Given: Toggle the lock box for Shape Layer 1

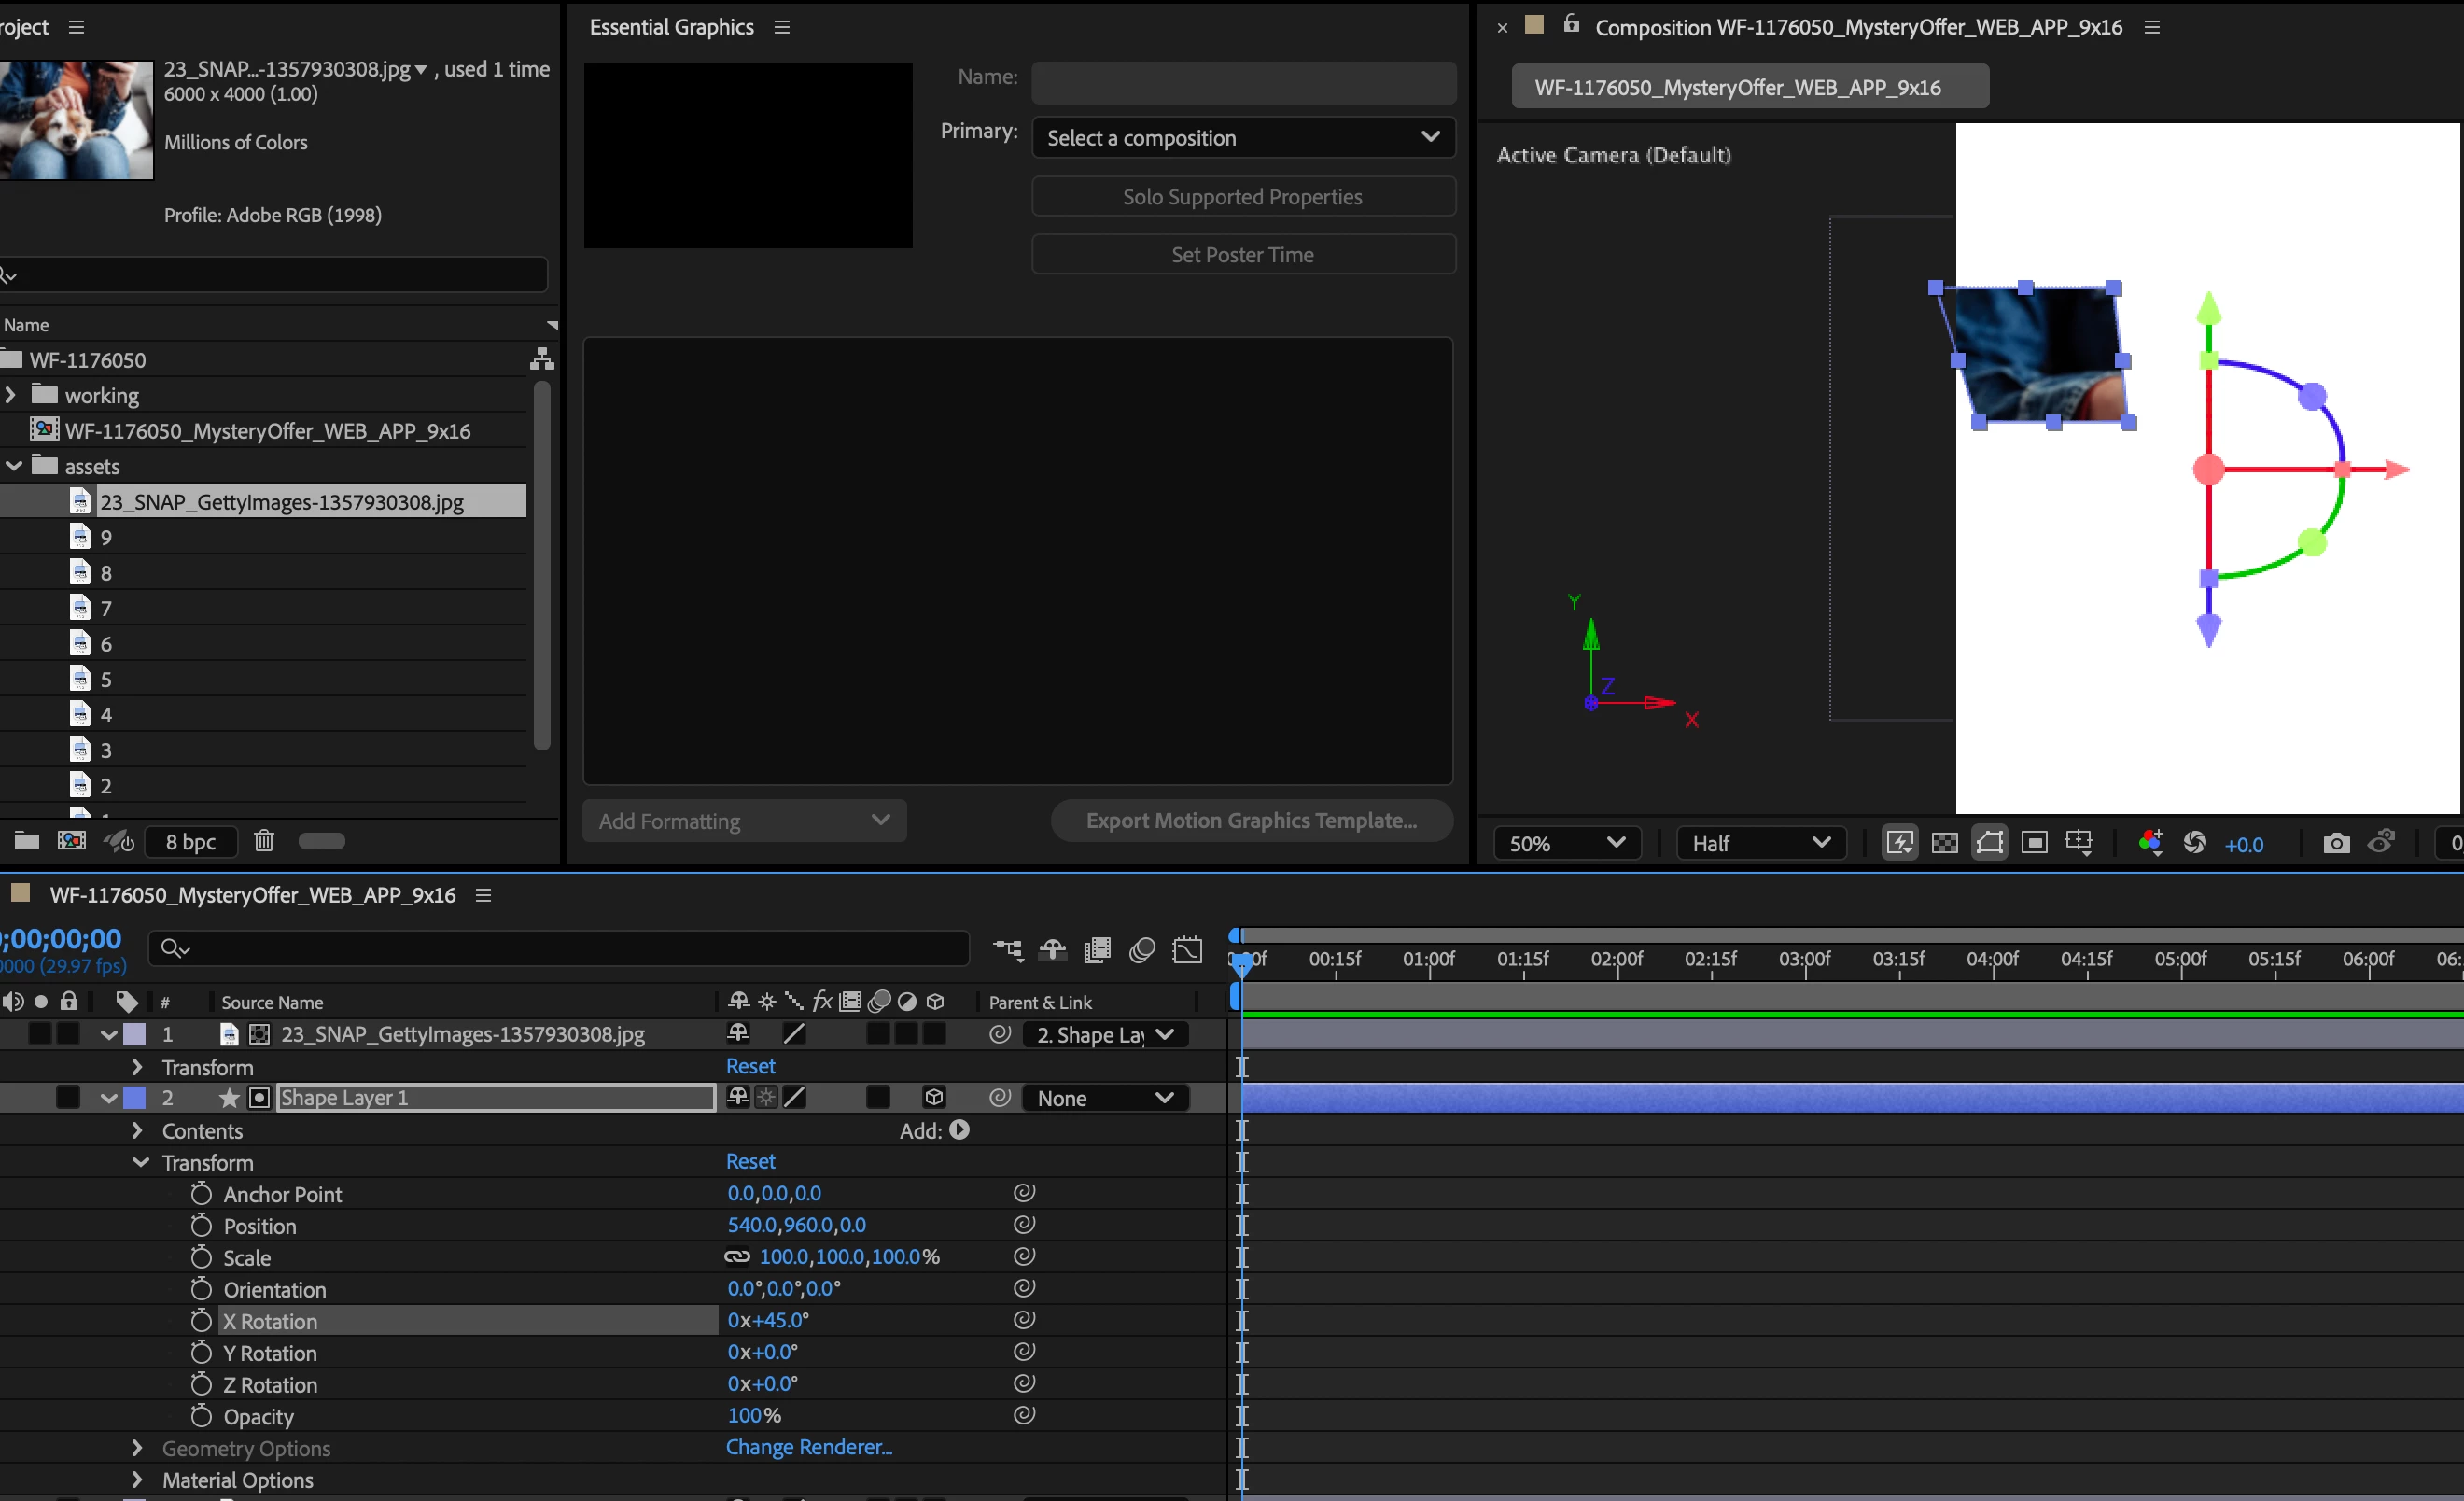Looking at the screenshot, I should pos(68,1098).
